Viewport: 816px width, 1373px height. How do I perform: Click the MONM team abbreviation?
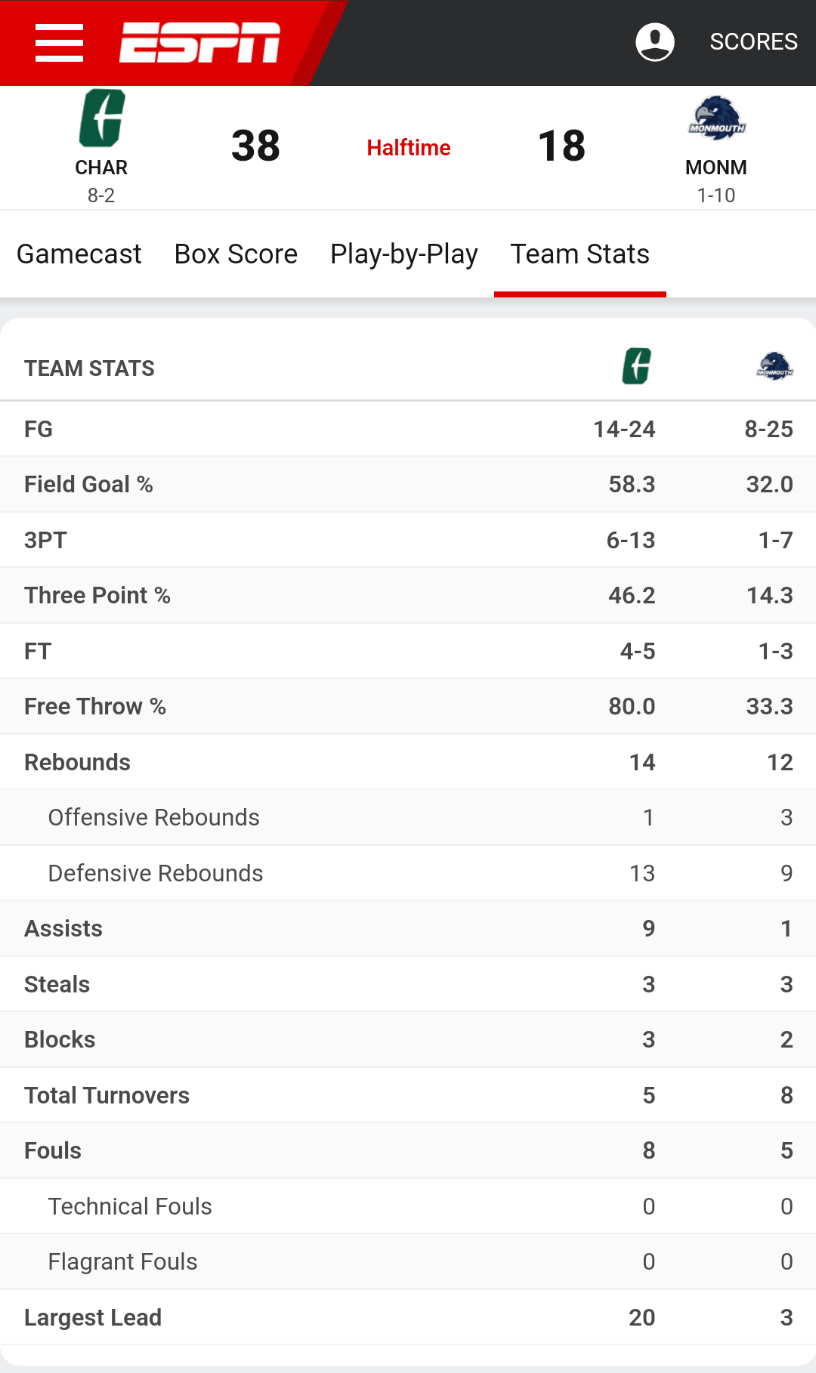click(716, 167)
